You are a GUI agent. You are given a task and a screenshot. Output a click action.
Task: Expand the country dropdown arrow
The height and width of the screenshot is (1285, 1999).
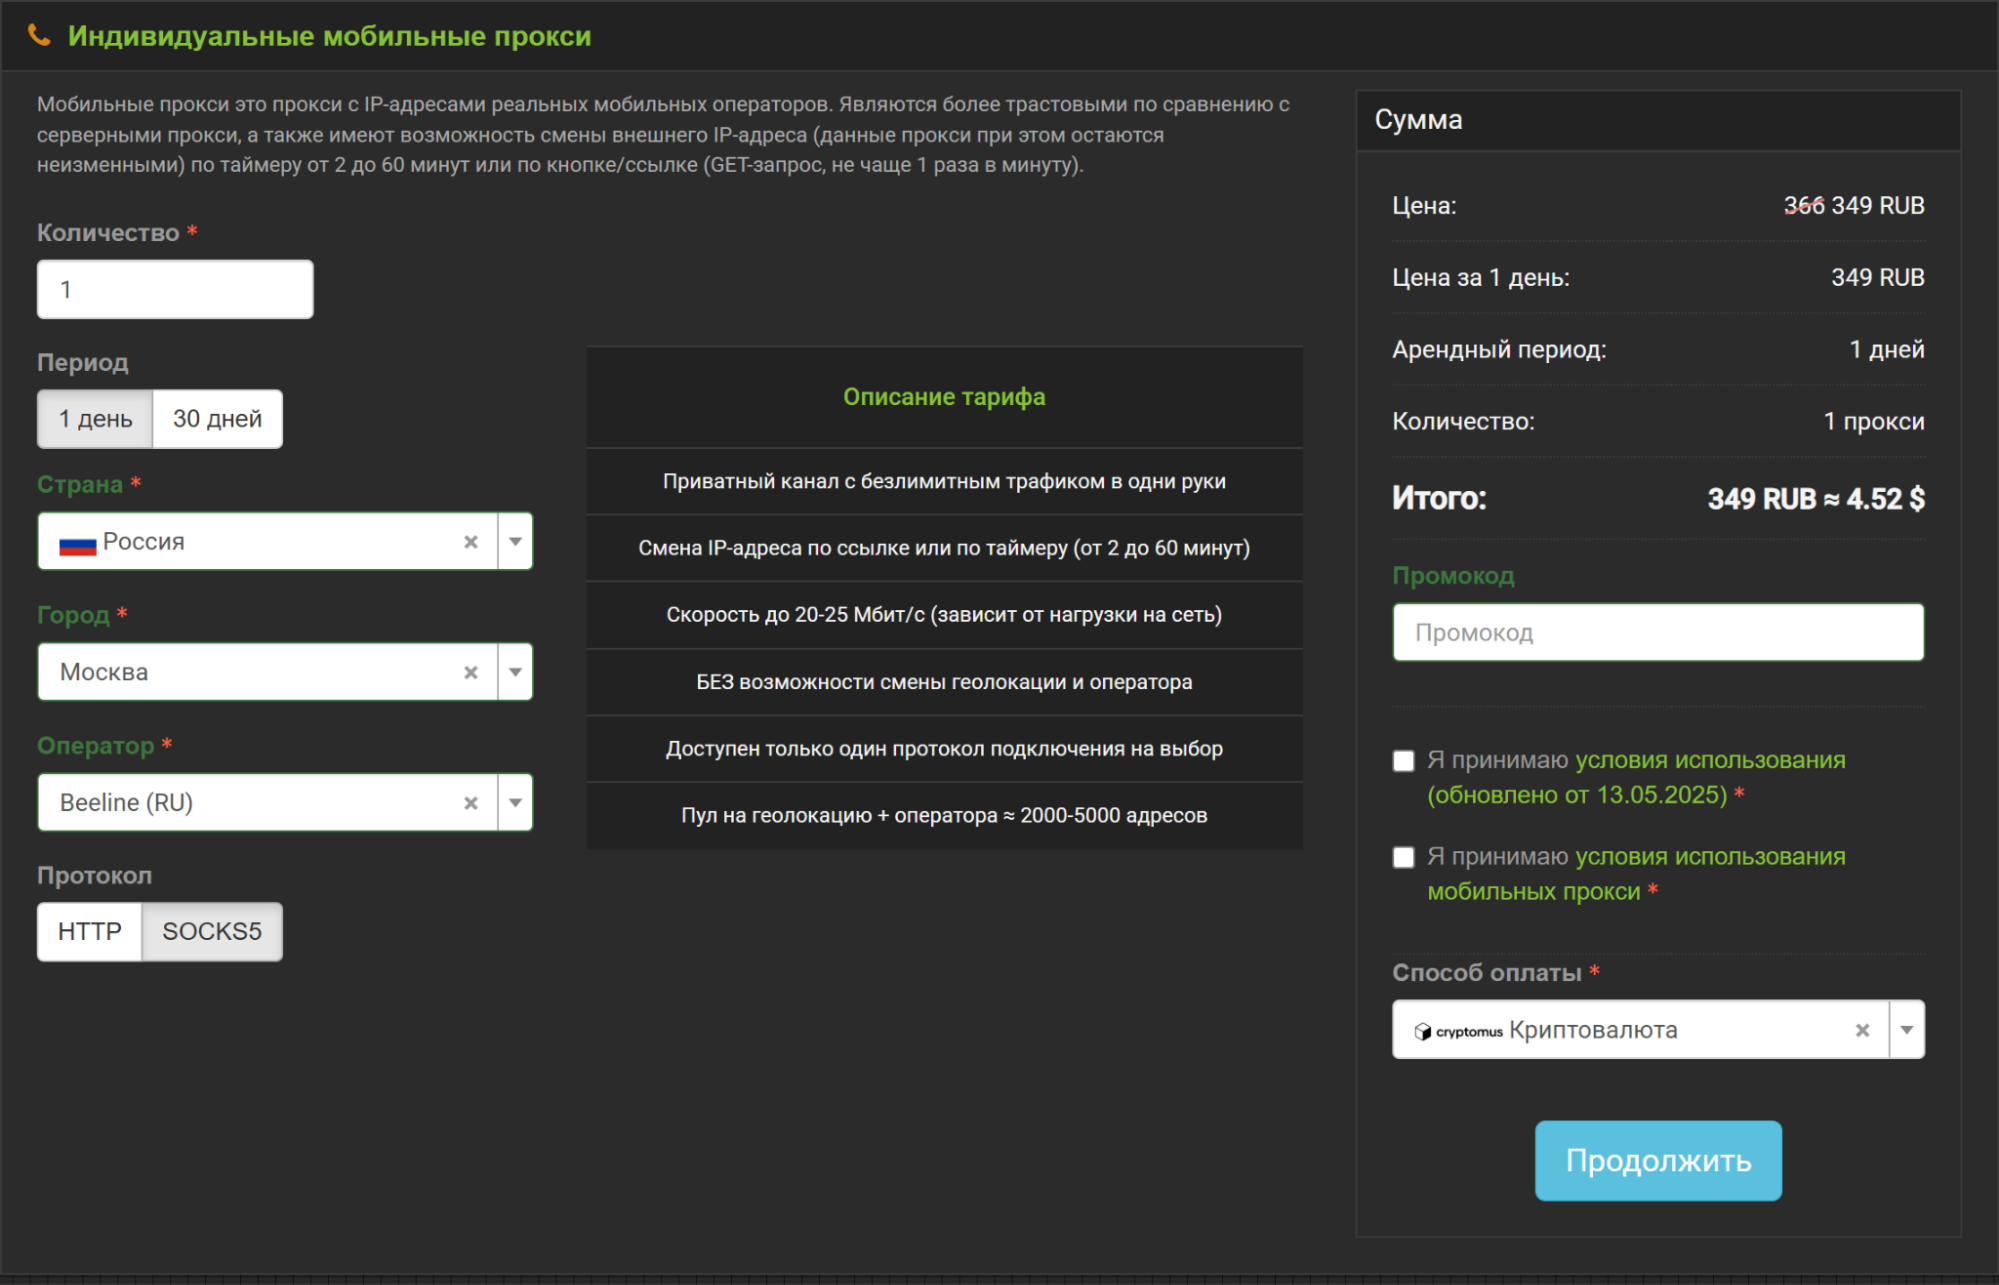click(x=515, y=542)
